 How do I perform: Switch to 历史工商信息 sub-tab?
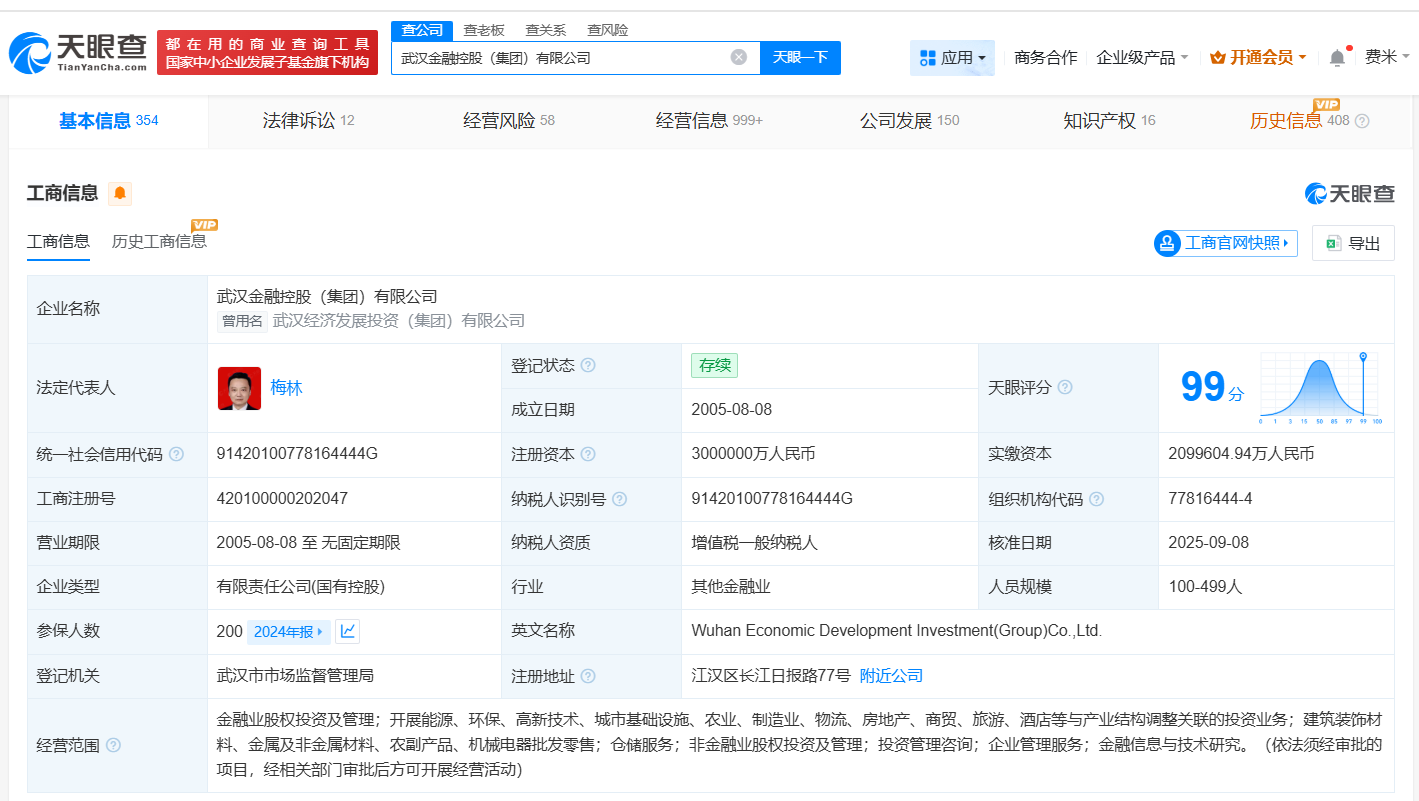[160, 242]
